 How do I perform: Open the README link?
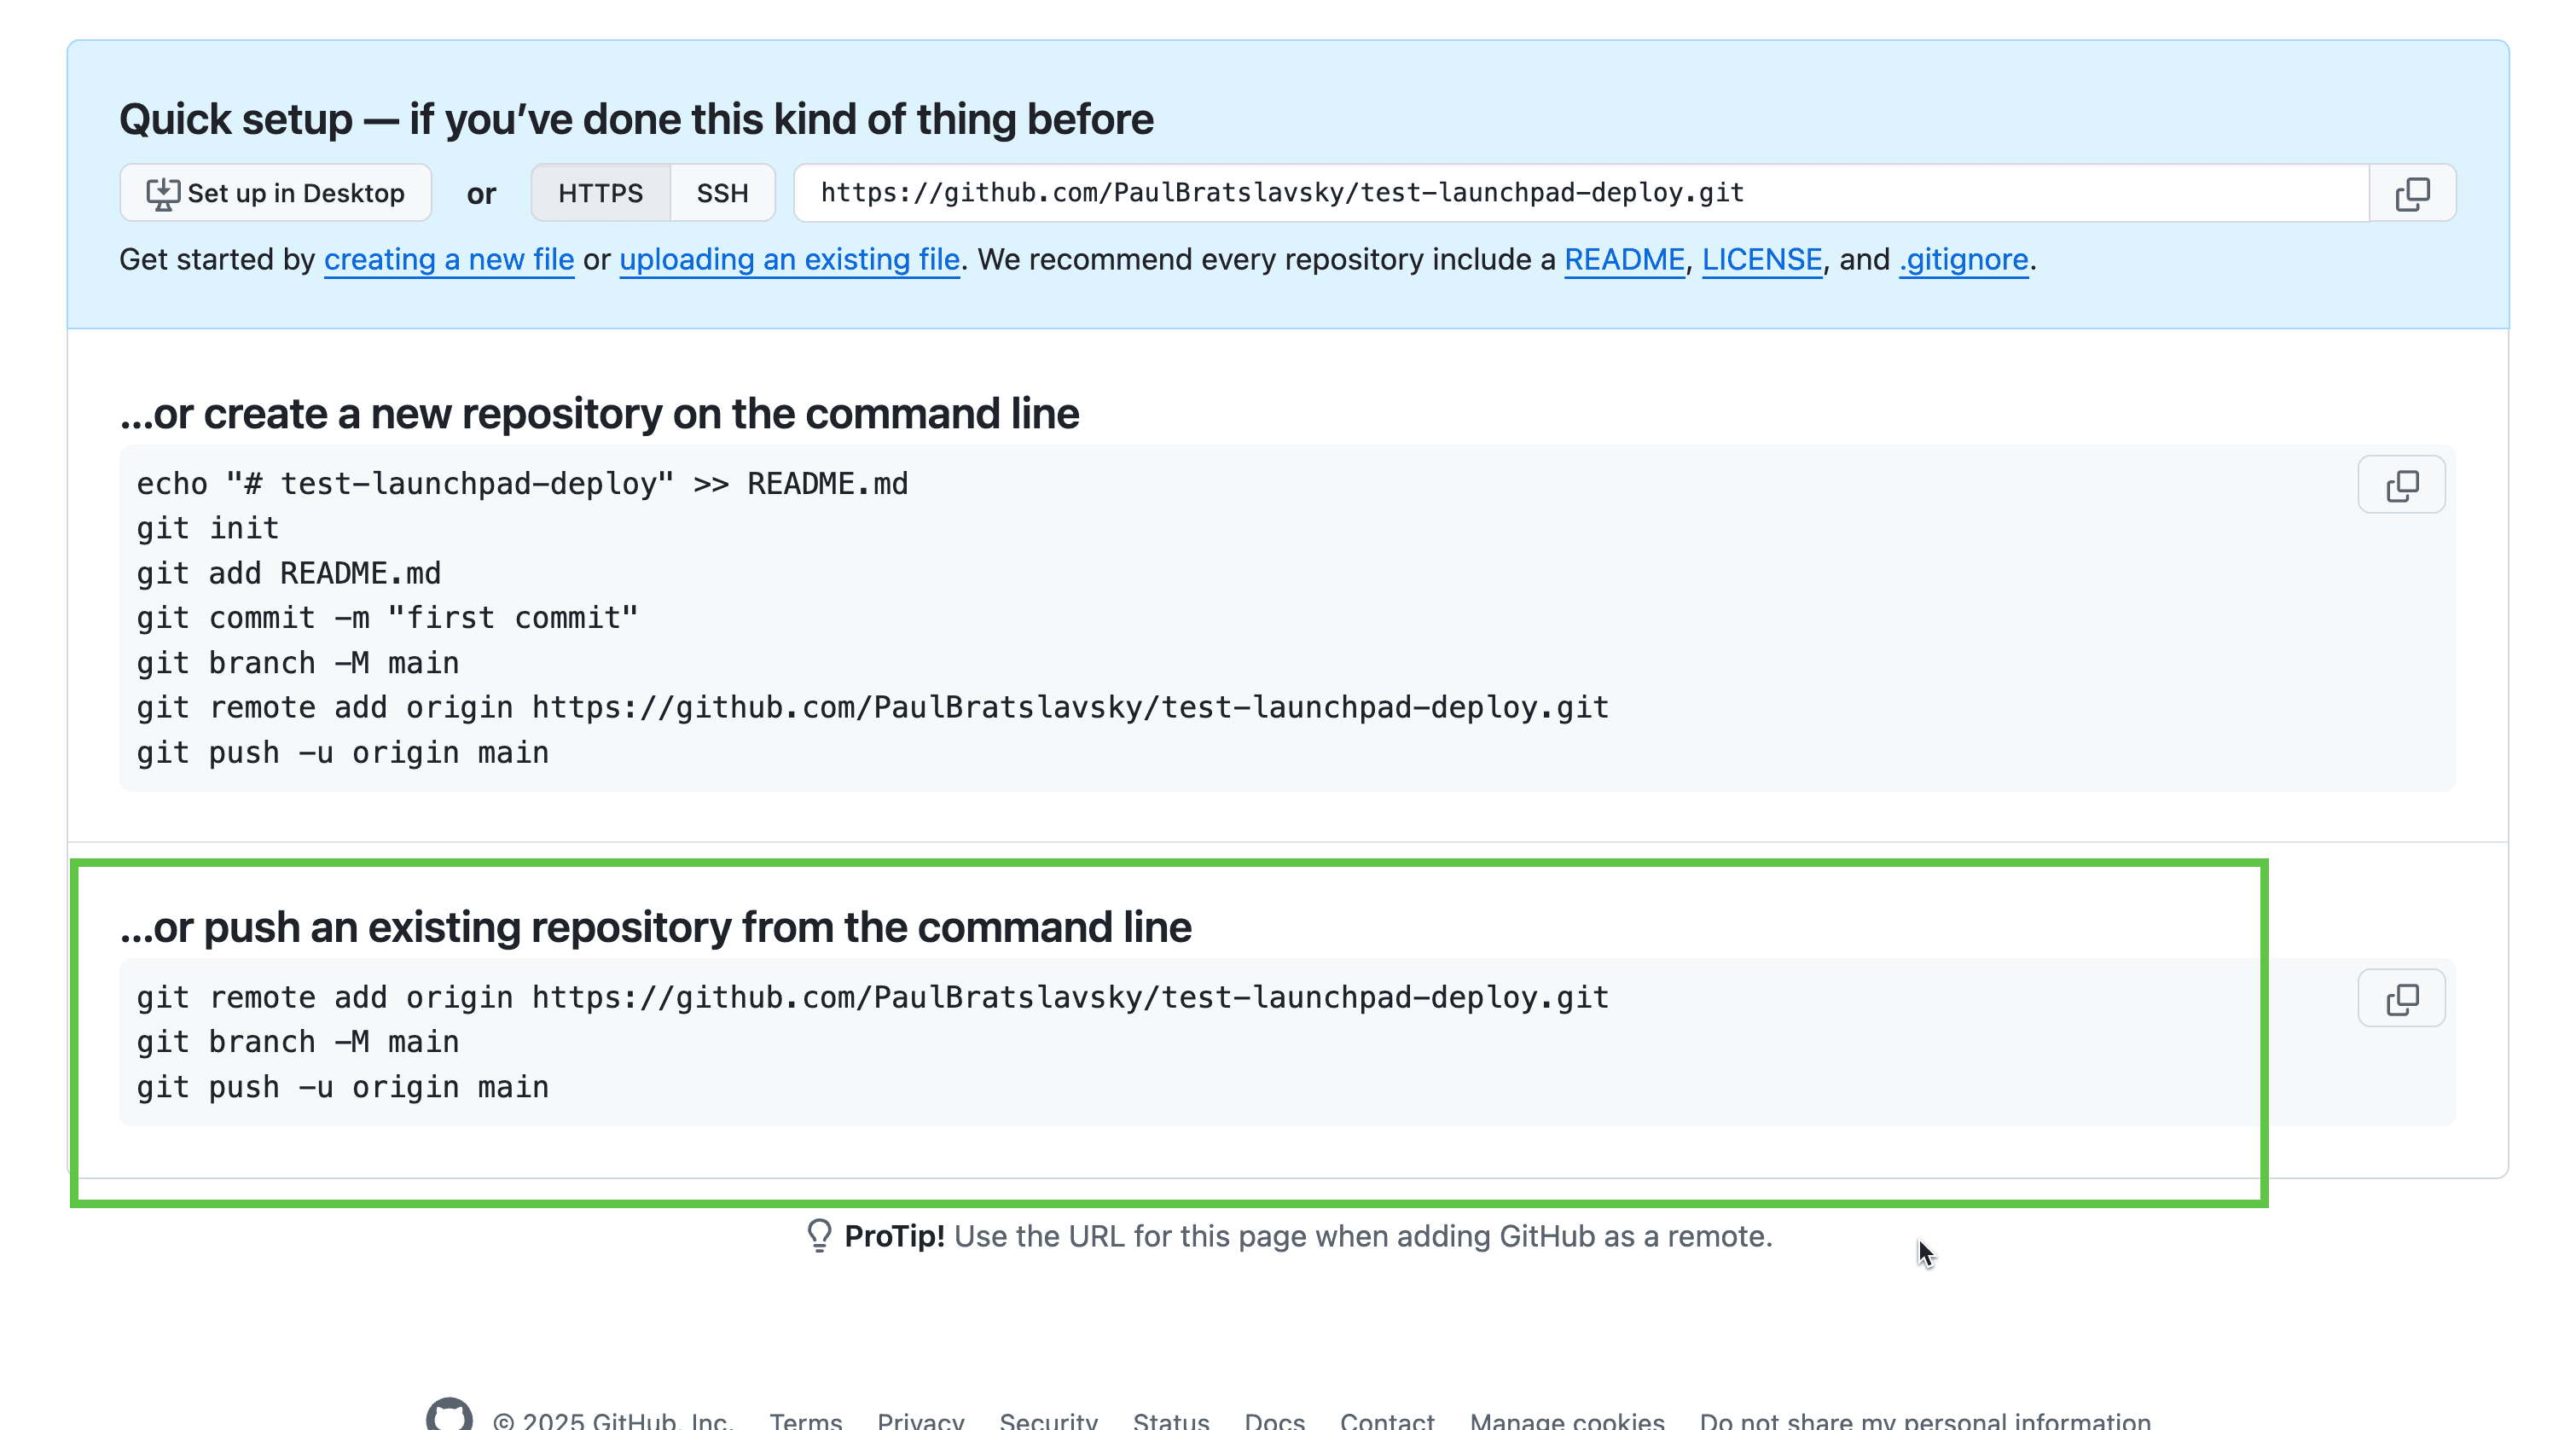pos(1624,260)
